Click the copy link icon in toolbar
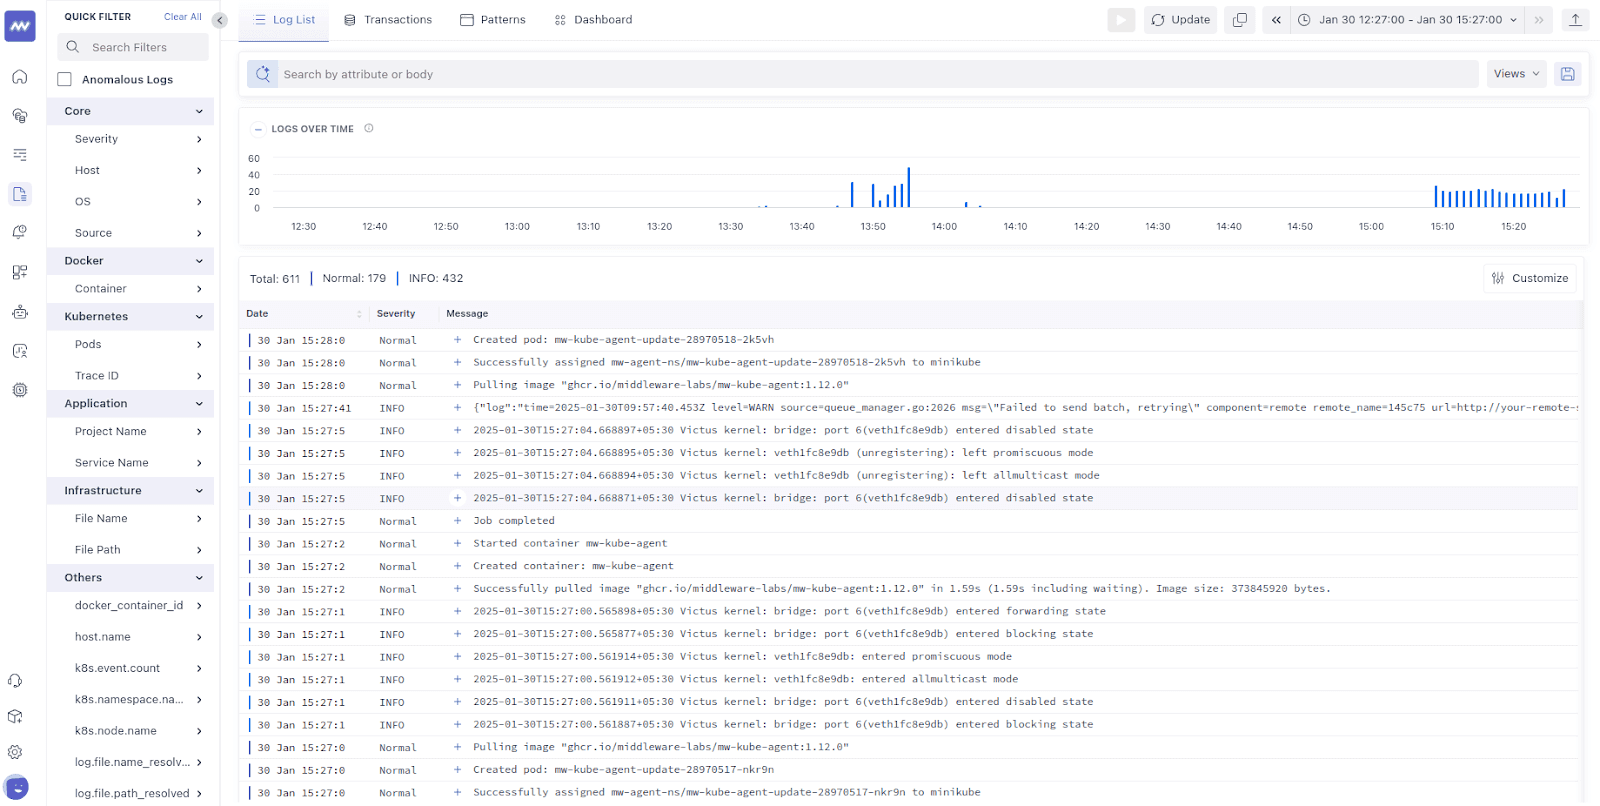Image resolution: width=1600 pixels, height=806 pixels. point(1240,20)
